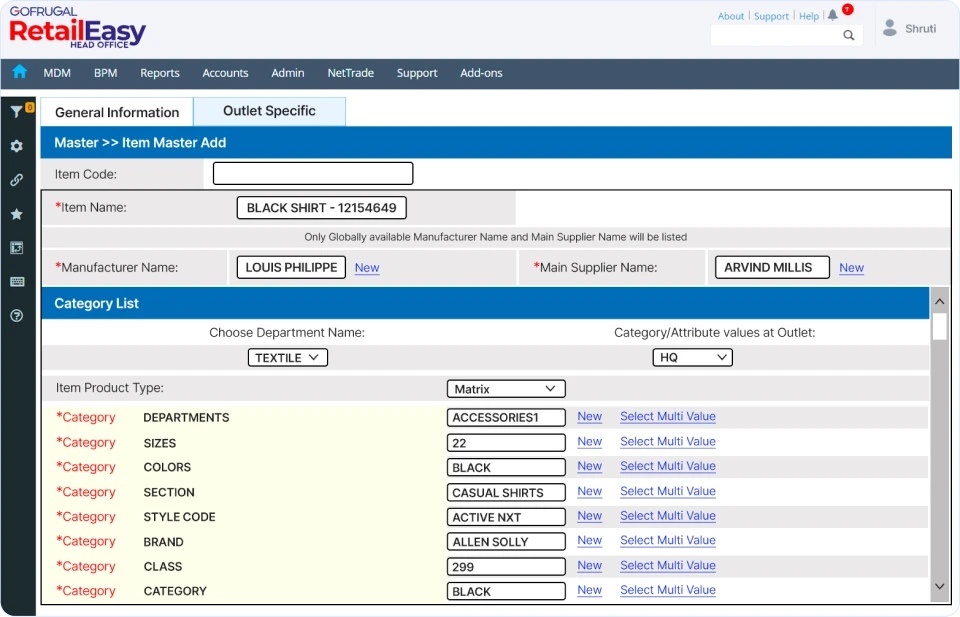Go to home via the orange home icon
The height and width of the screenshot is (617, 960).
18,72
